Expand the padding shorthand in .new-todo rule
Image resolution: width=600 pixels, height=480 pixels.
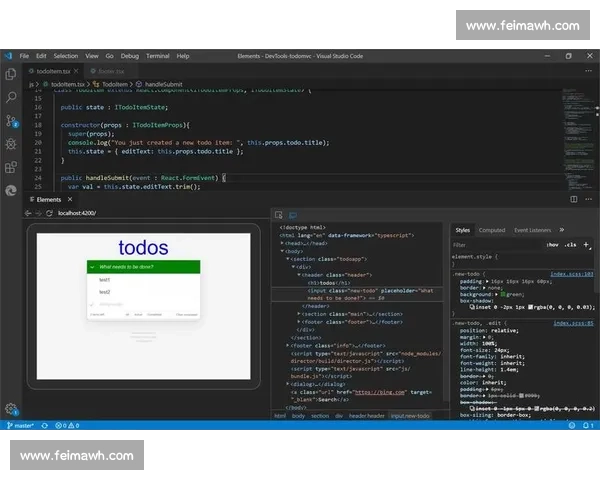(487, 281)
